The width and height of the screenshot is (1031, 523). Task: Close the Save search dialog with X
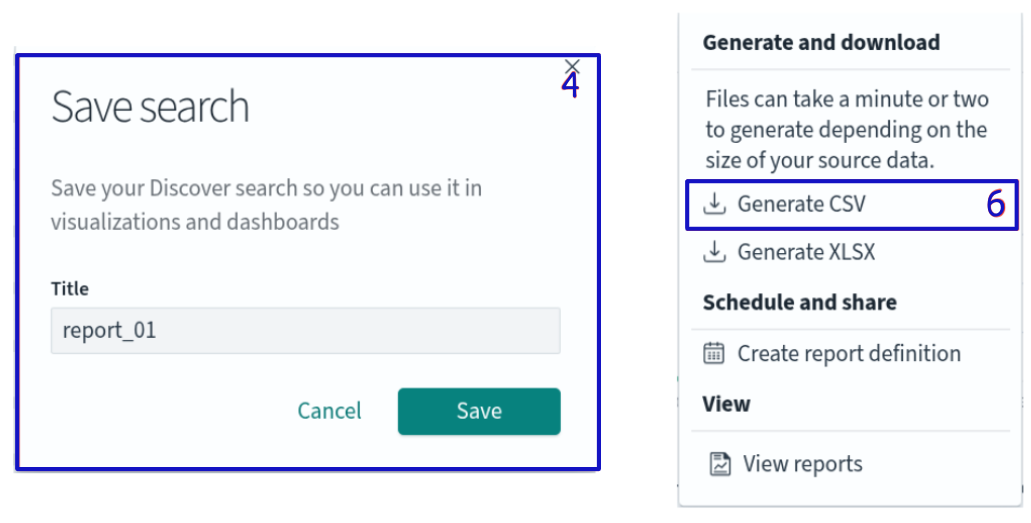click(572, 67)
